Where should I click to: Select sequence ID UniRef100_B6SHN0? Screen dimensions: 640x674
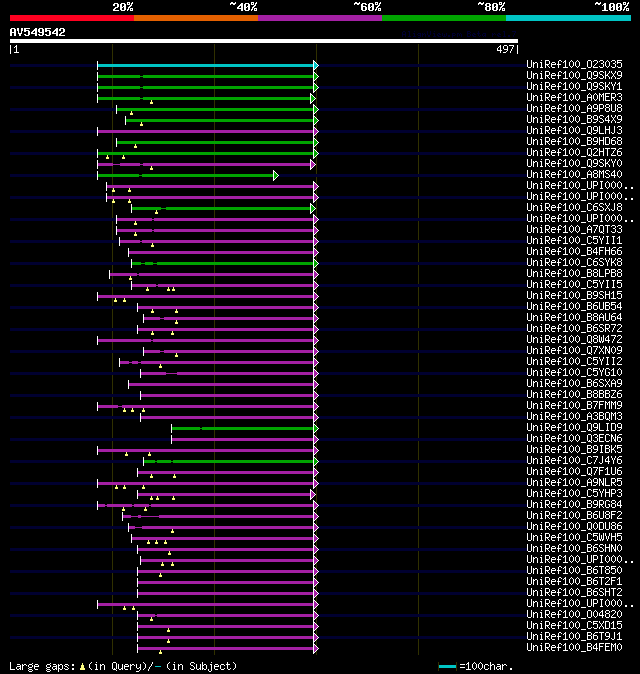574,548
